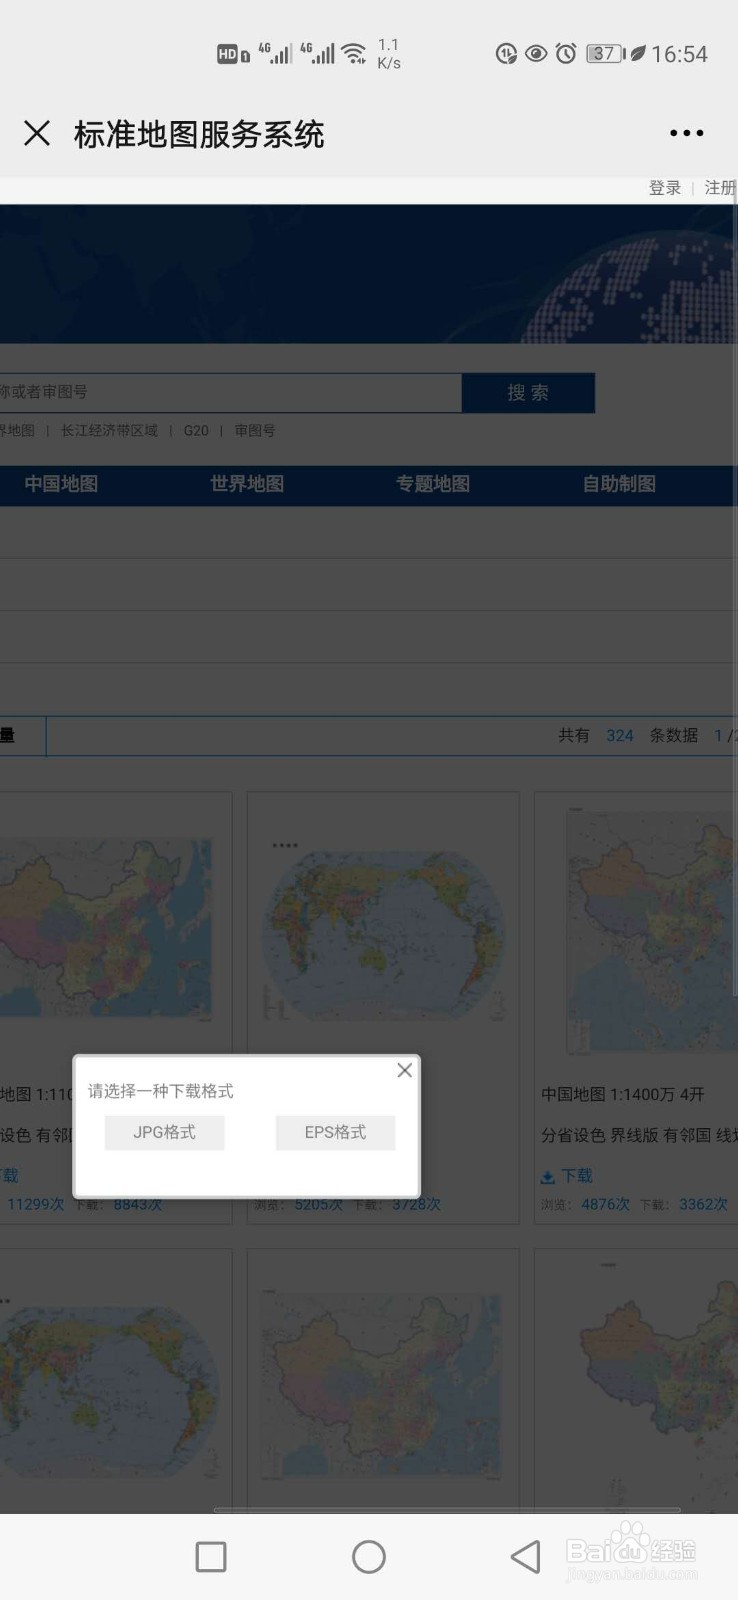Screen dimensions: 738x1600
Task: Click the download arrow icon beside 下载
Action: 548,1177
